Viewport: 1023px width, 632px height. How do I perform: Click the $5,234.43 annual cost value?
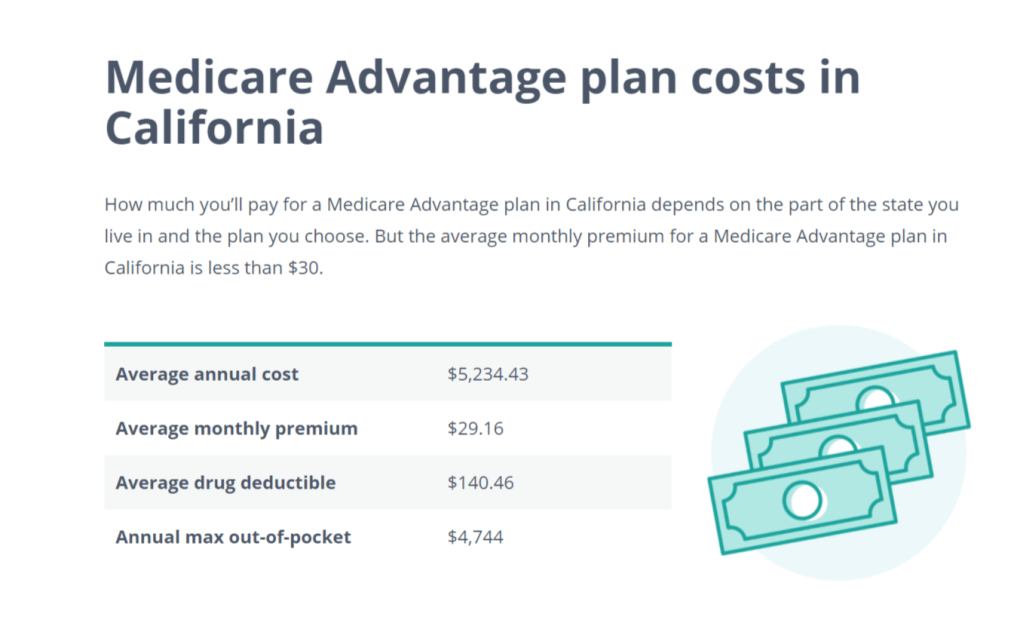(x=488, y=375)
